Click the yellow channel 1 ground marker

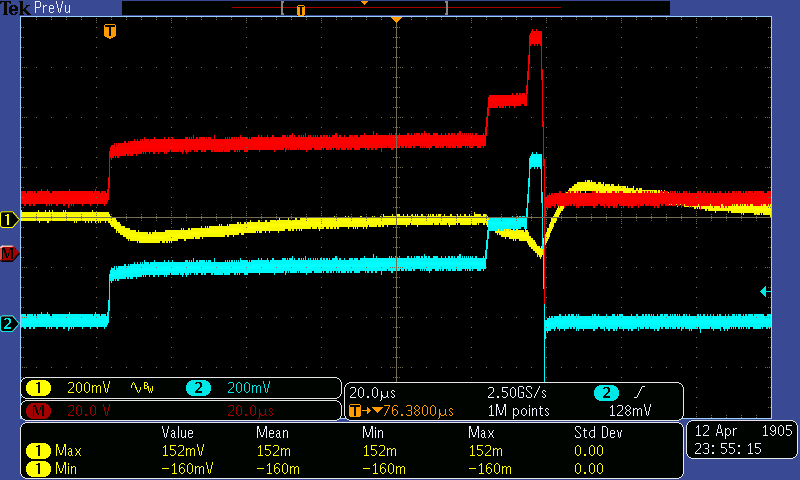9,219
